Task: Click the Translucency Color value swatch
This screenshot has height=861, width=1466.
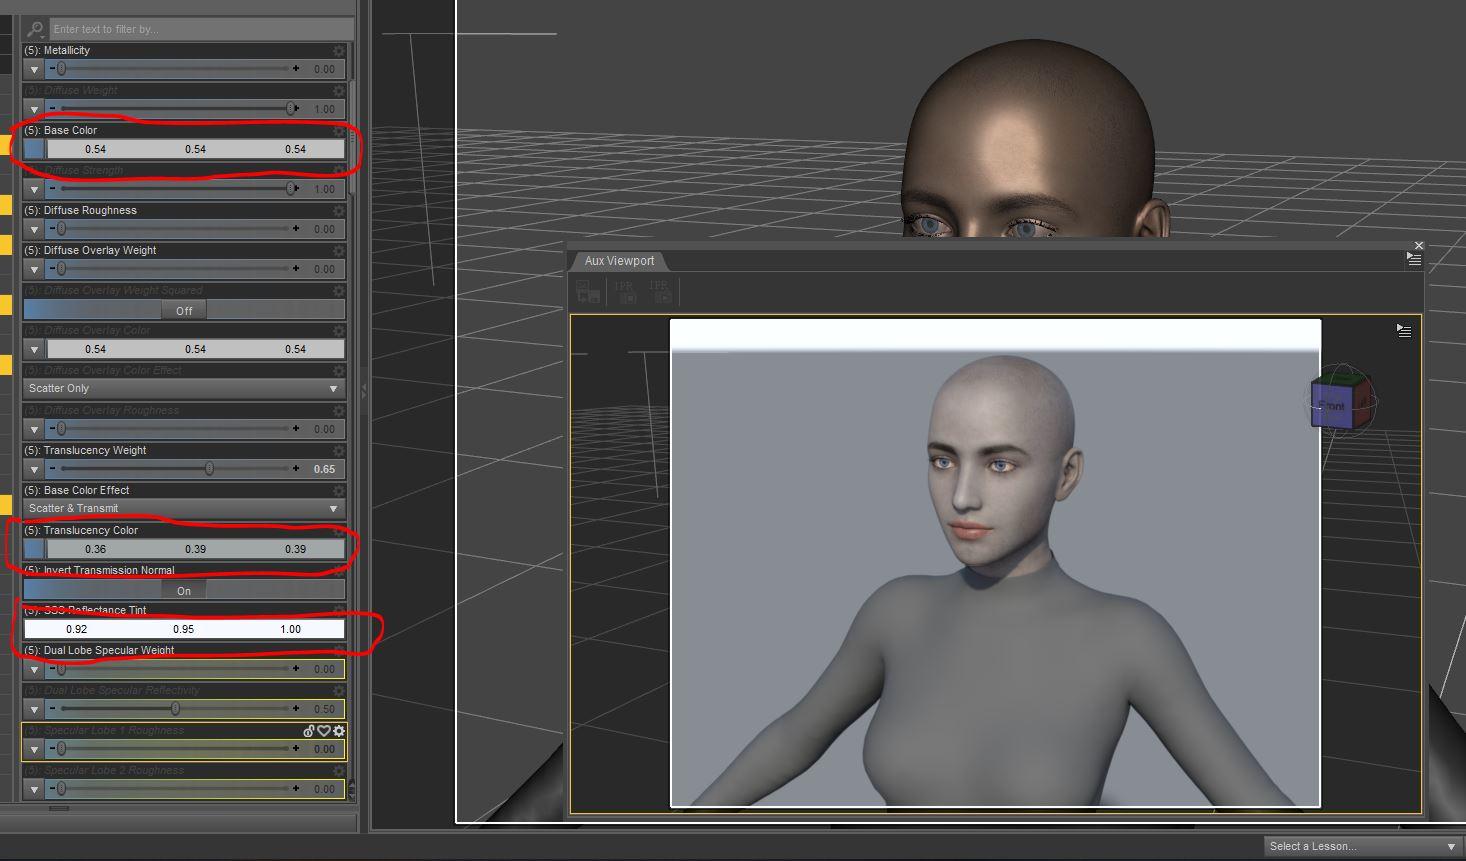Action: click(x=195, y=549)
